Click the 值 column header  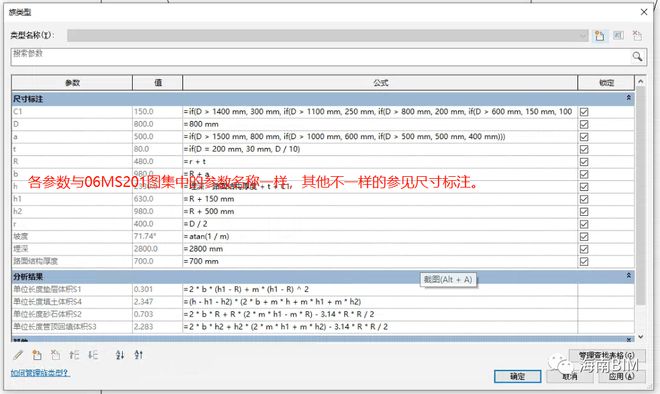(x=158, y=83)
